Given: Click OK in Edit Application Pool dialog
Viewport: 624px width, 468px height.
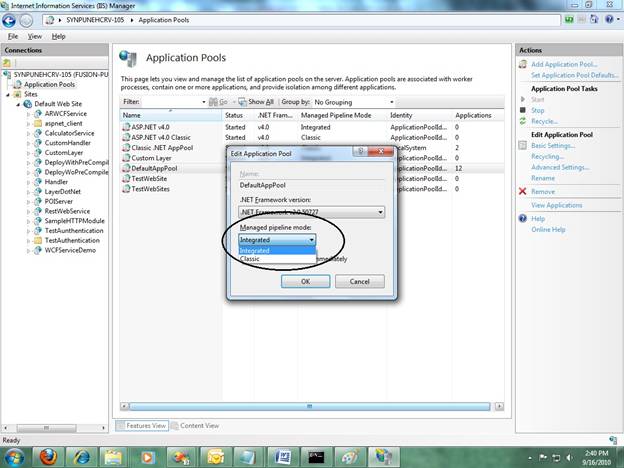Looking at the screenshot, I should 305,281.
